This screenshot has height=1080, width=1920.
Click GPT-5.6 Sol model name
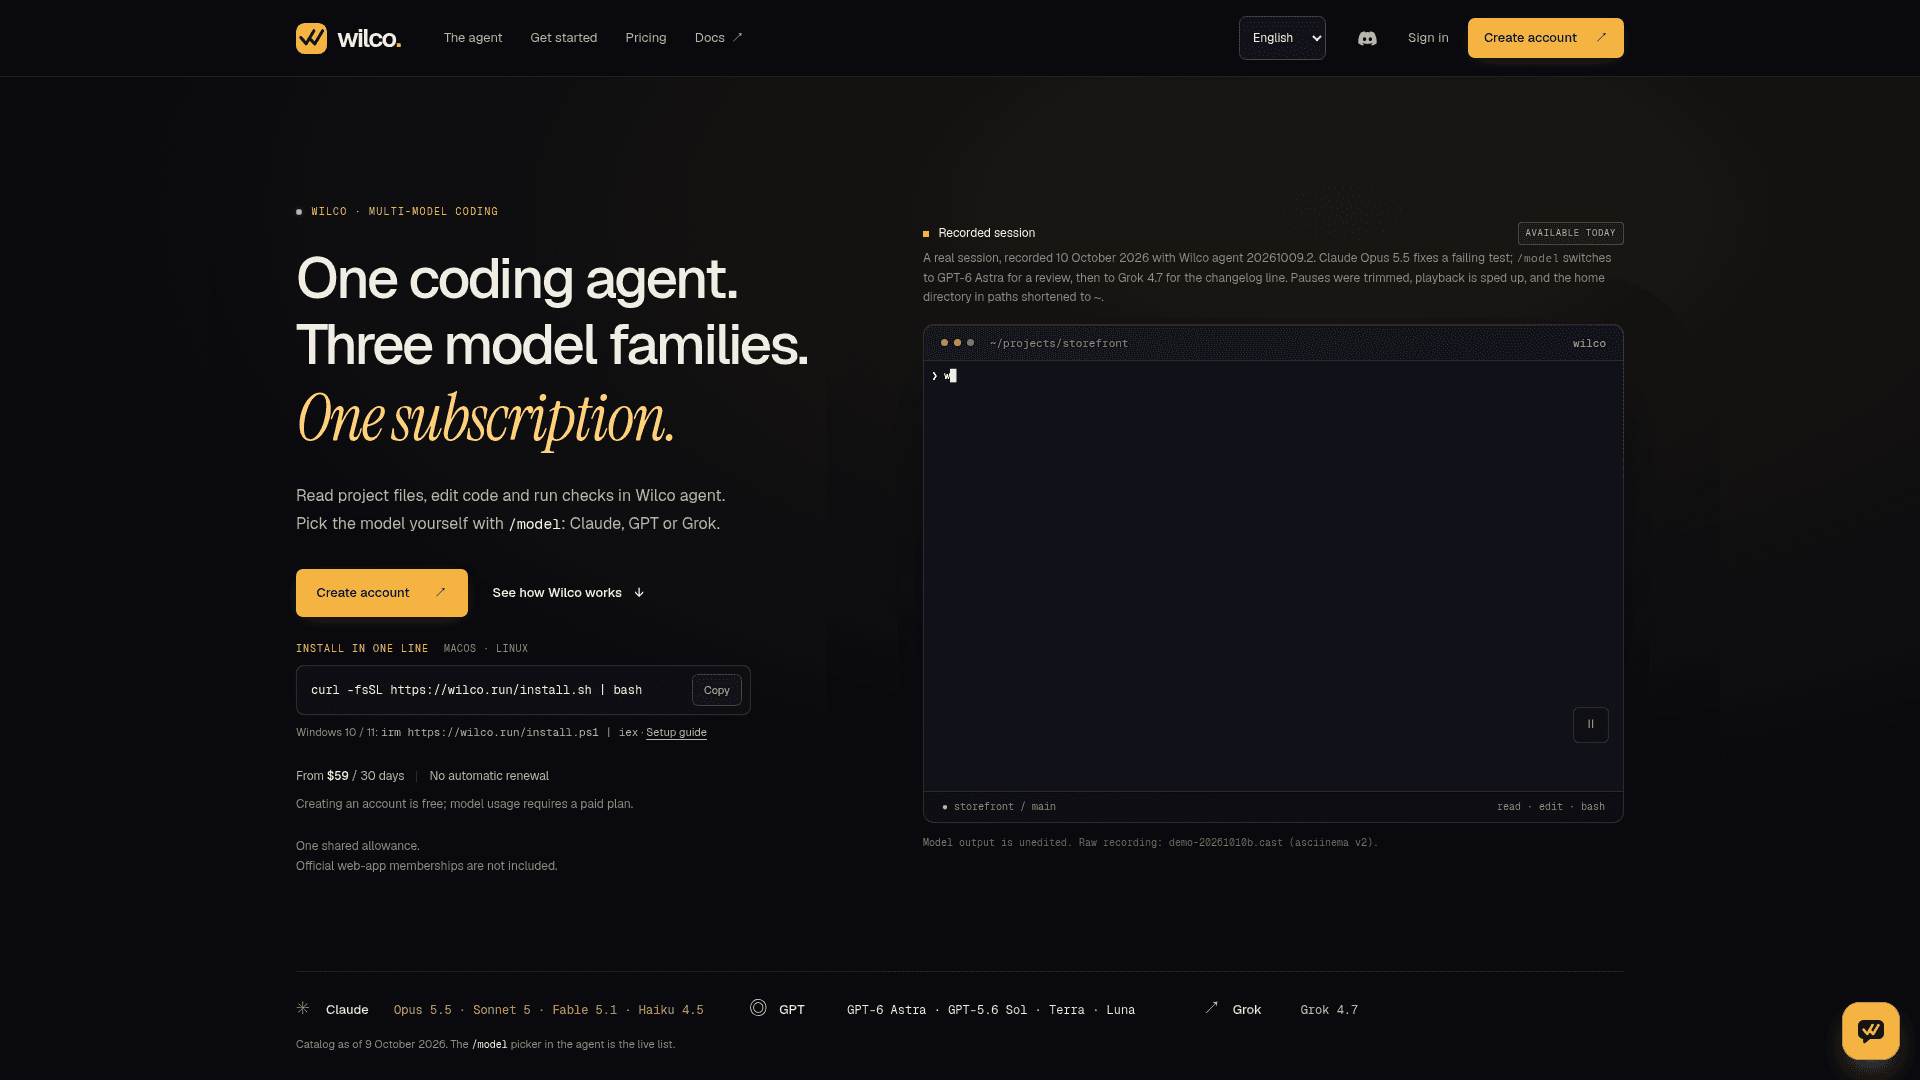(987, 1010)
